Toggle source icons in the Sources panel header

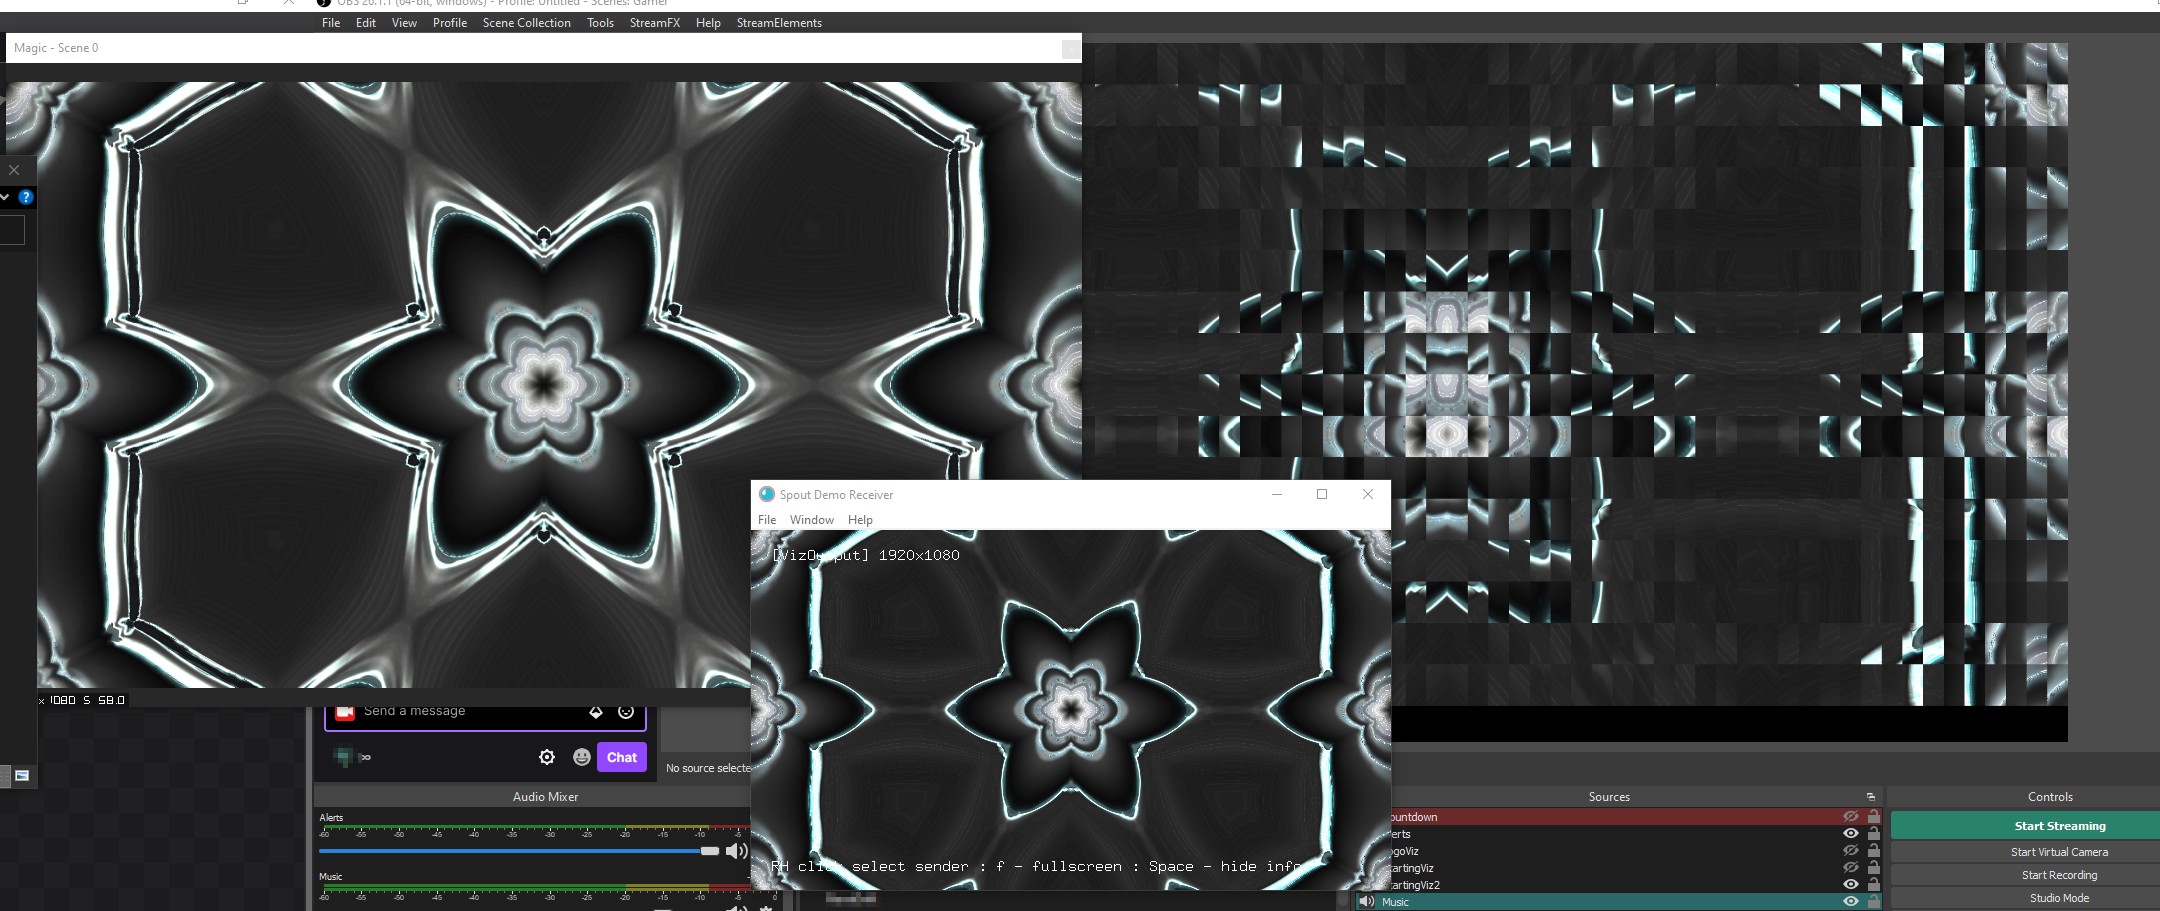(x=1871, y=797)
